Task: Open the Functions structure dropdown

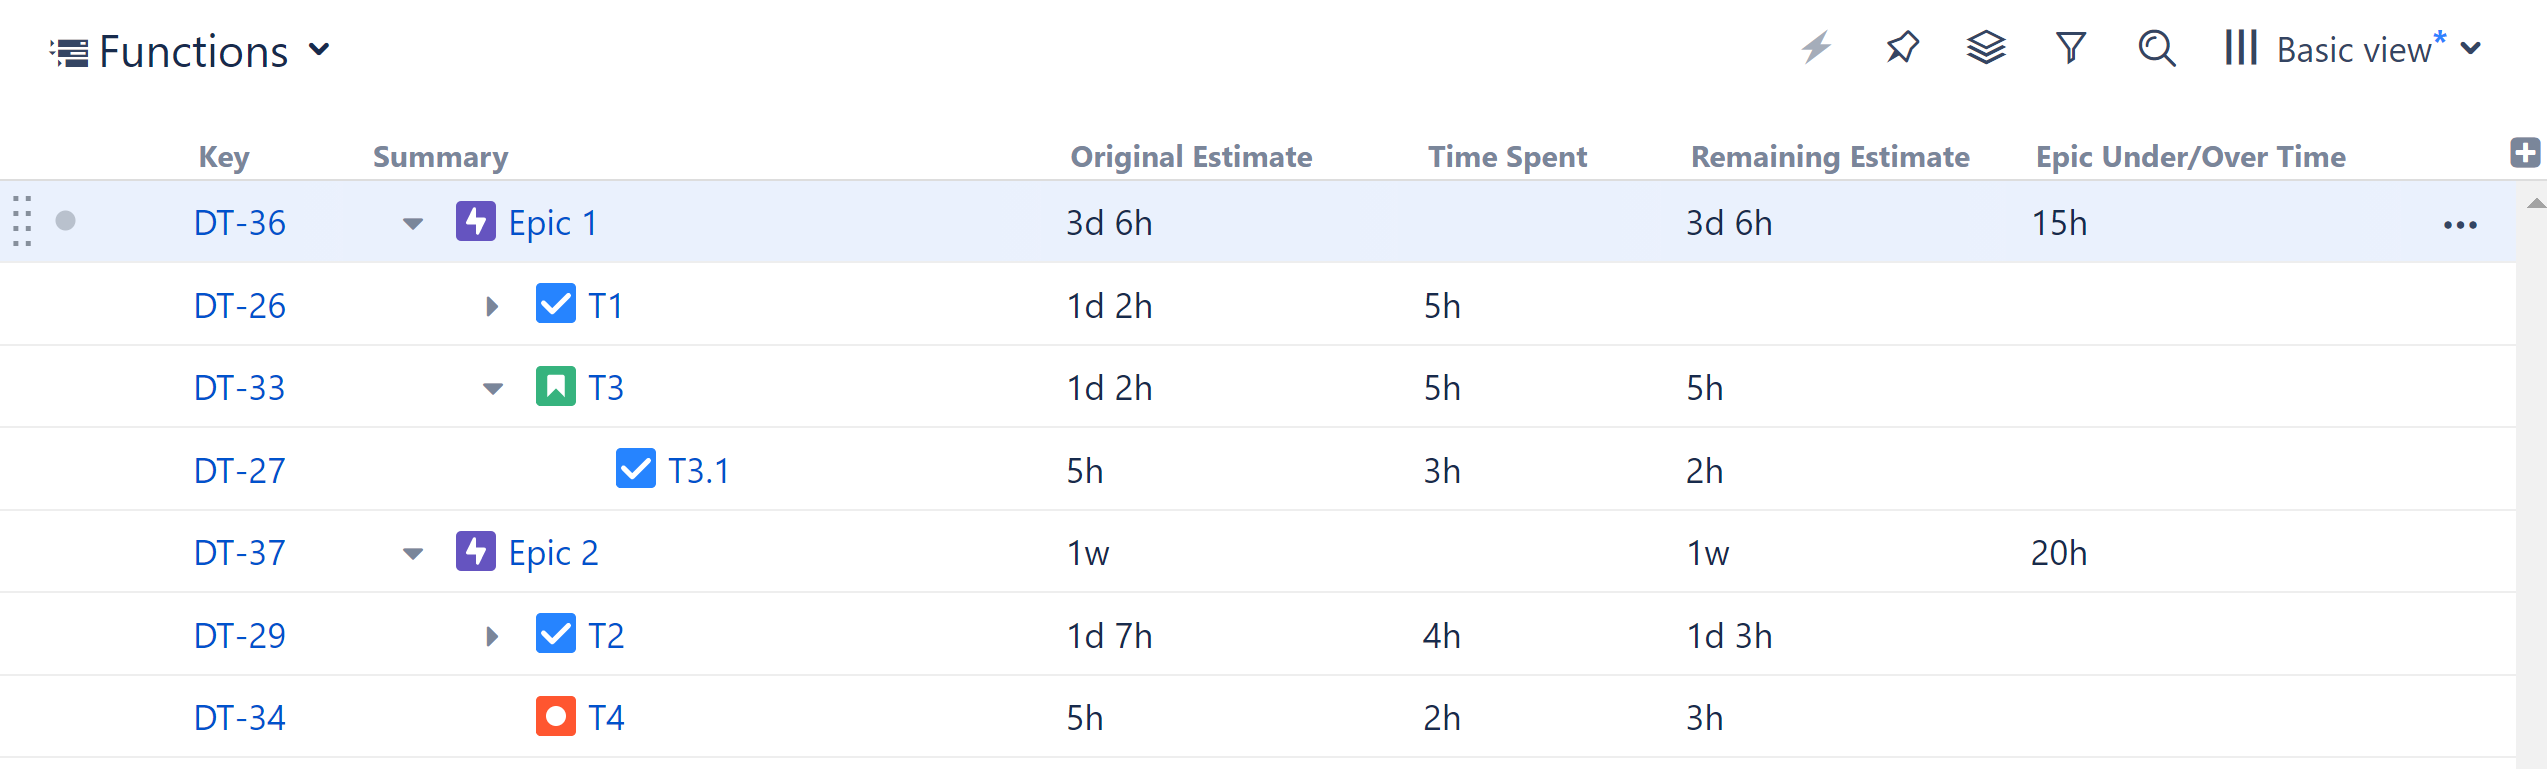Action: pos(319,50)
